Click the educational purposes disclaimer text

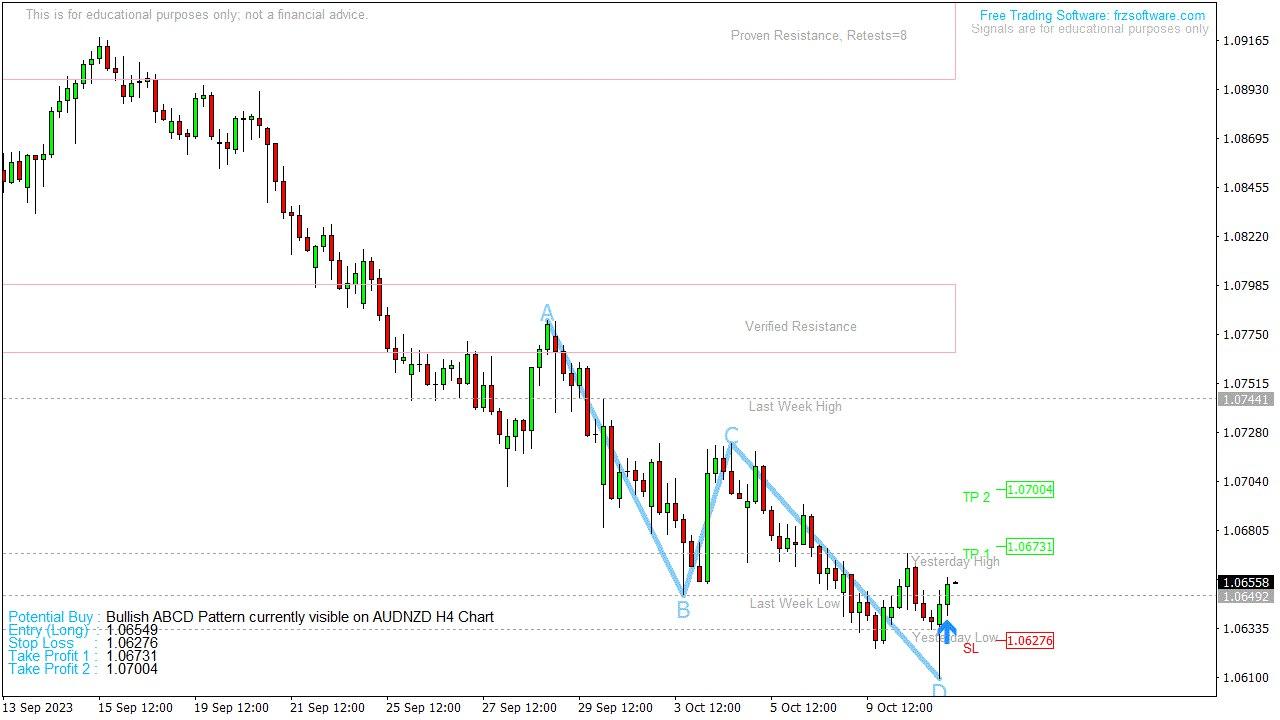pos(196,15)
